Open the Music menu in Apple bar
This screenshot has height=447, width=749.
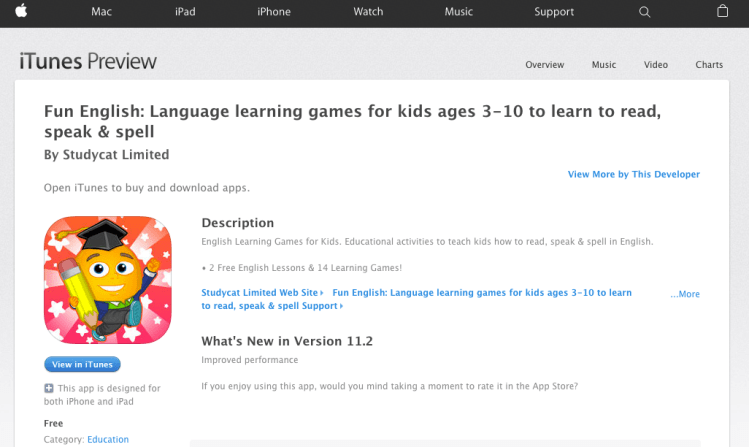[x=459, y=12]
